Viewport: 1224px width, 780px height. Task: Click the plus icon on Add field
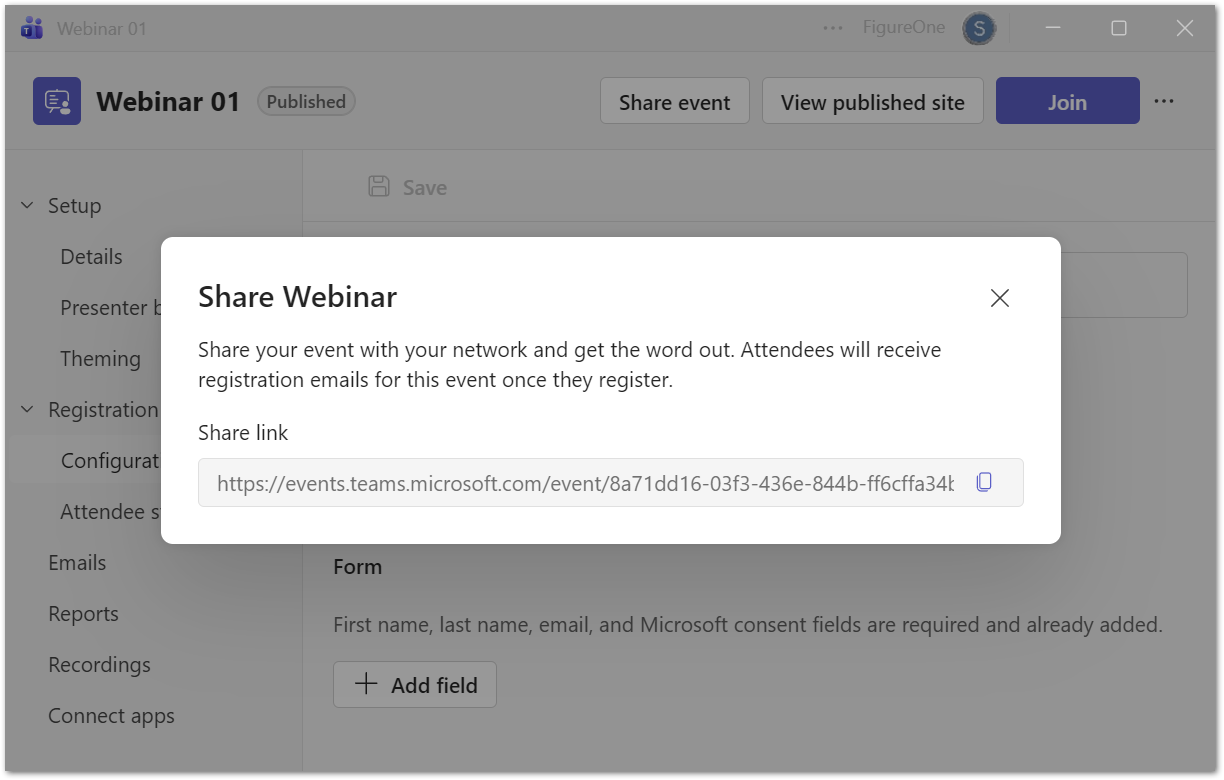click(366, 684)
